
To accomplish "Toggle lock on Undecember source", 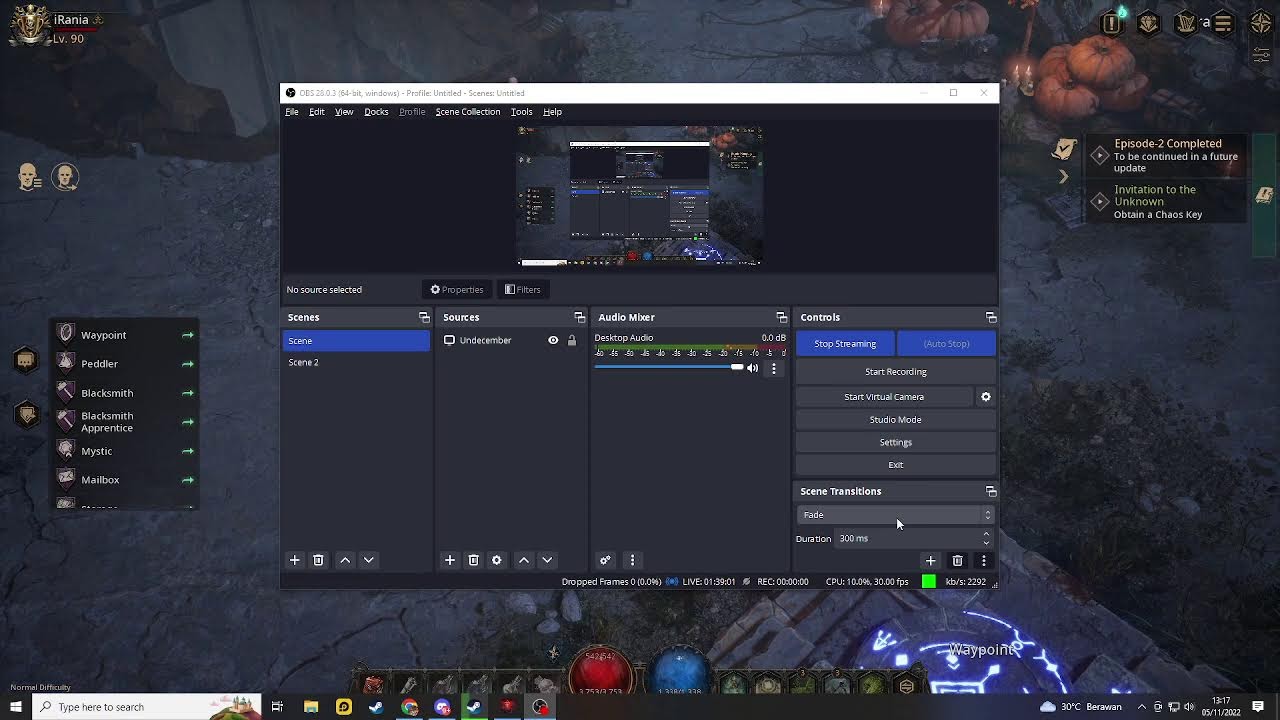I will tap(572, 340).
